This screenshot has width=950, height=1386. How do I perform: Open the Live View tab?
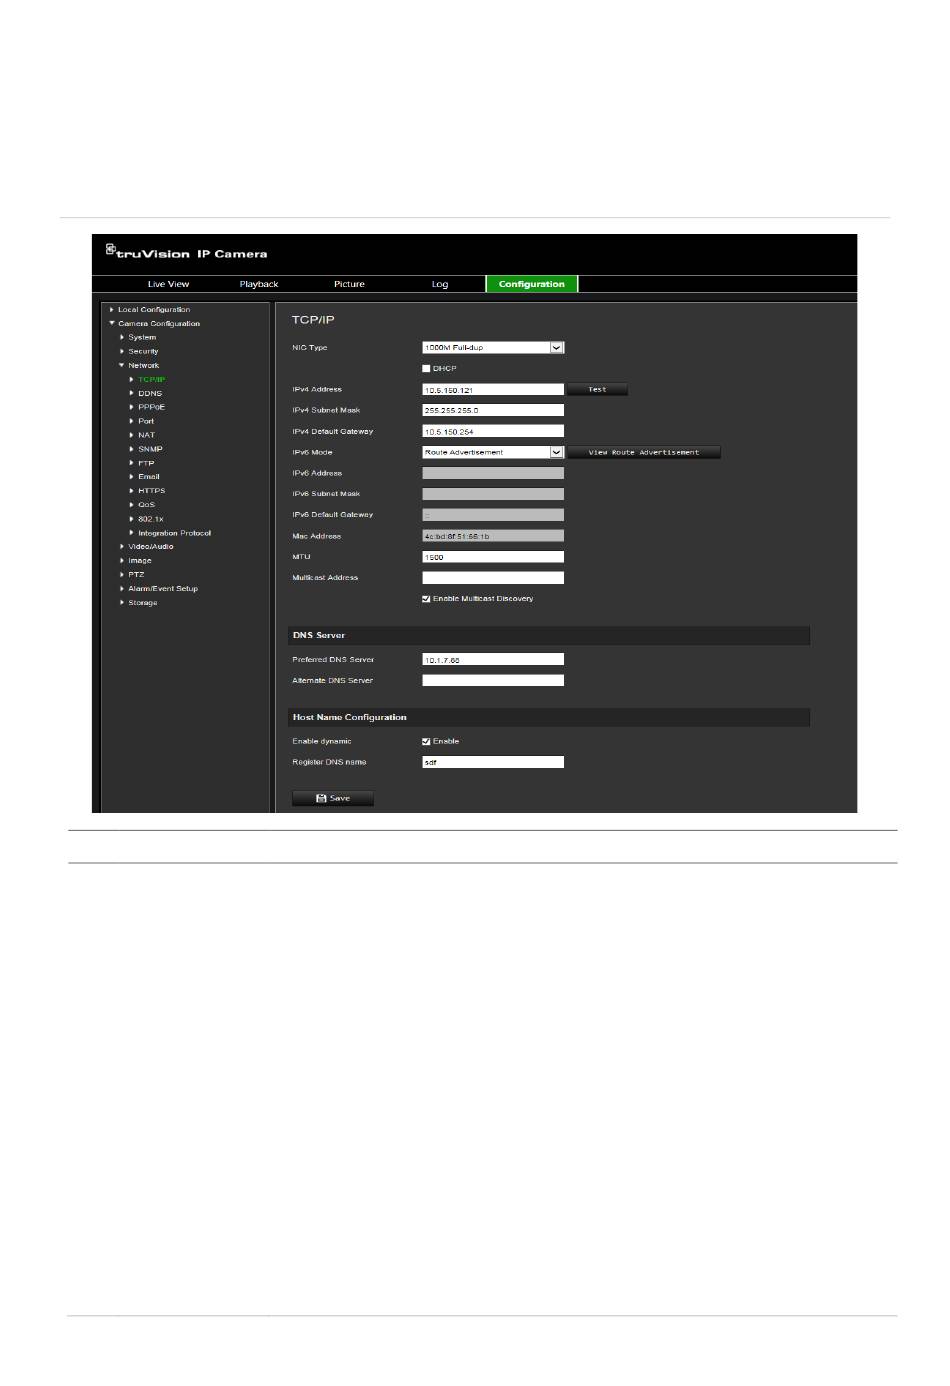(168, 284)
